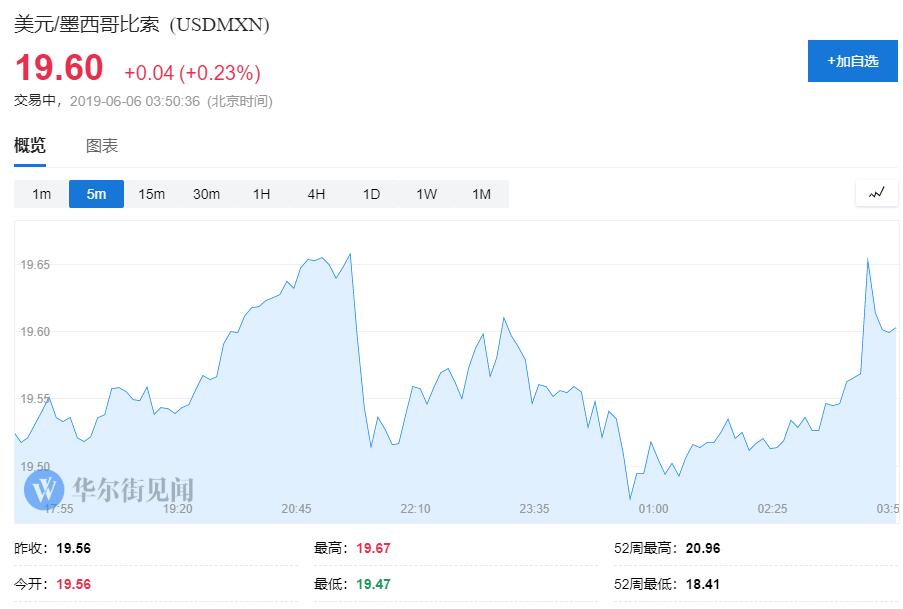This screenshot has width=903, height=609.
Task: Switch chart to 30m interval
Action: (x=206, y=194)
